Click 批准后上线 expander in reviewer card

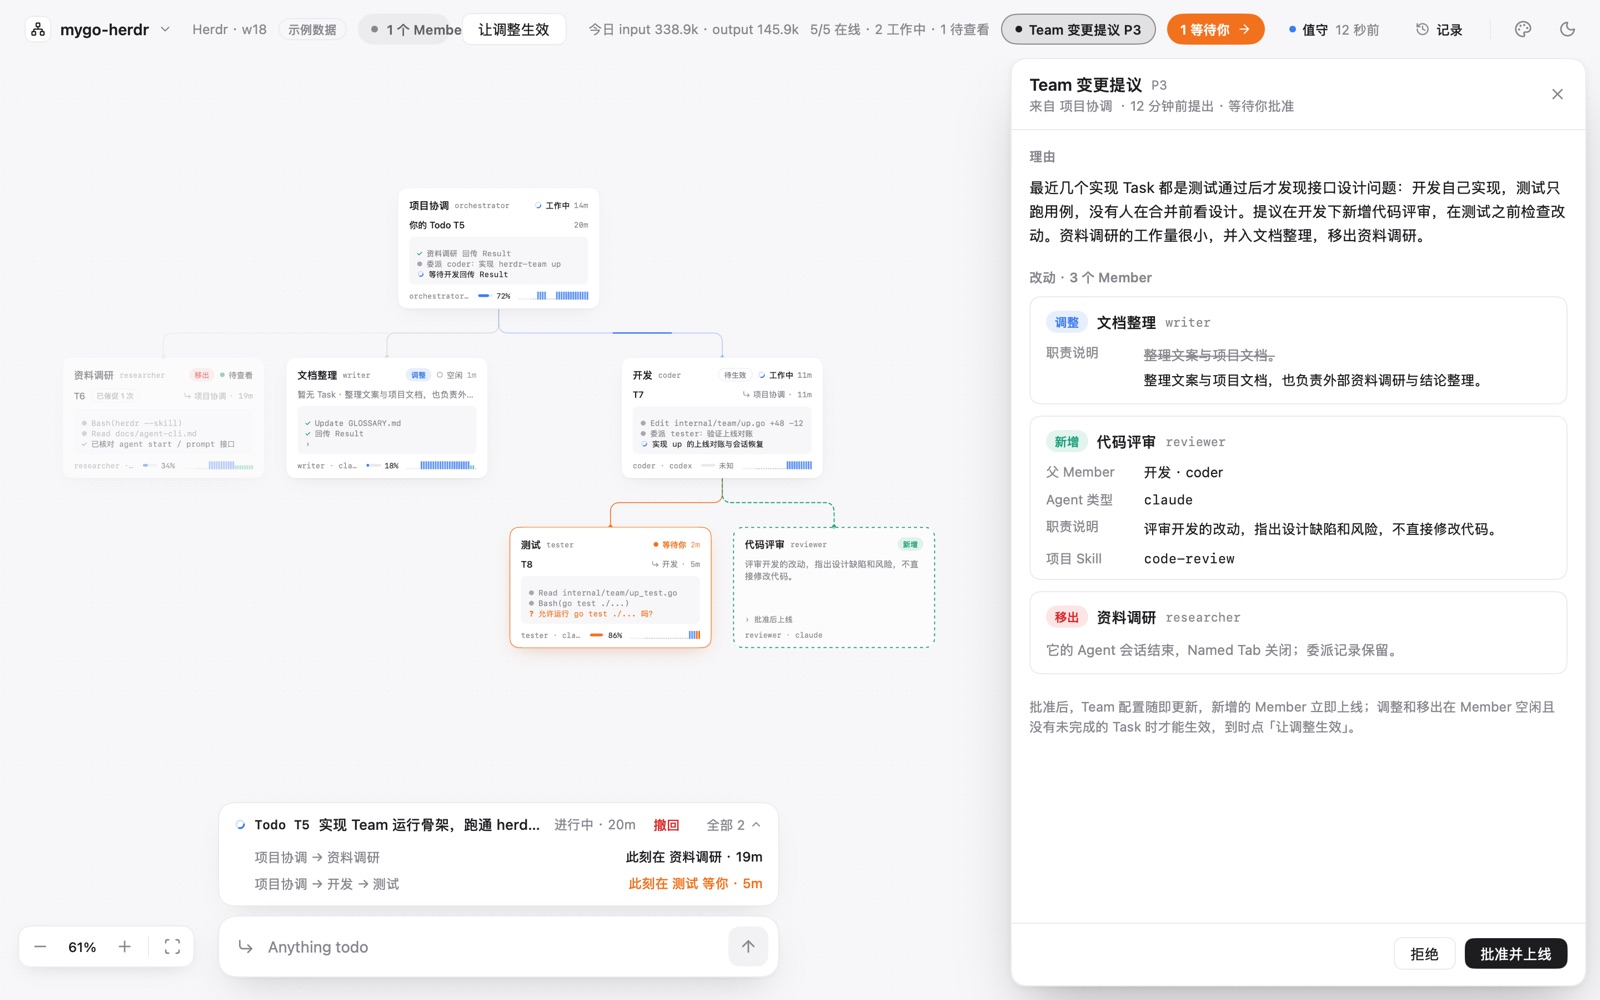[x=770, y=619]
